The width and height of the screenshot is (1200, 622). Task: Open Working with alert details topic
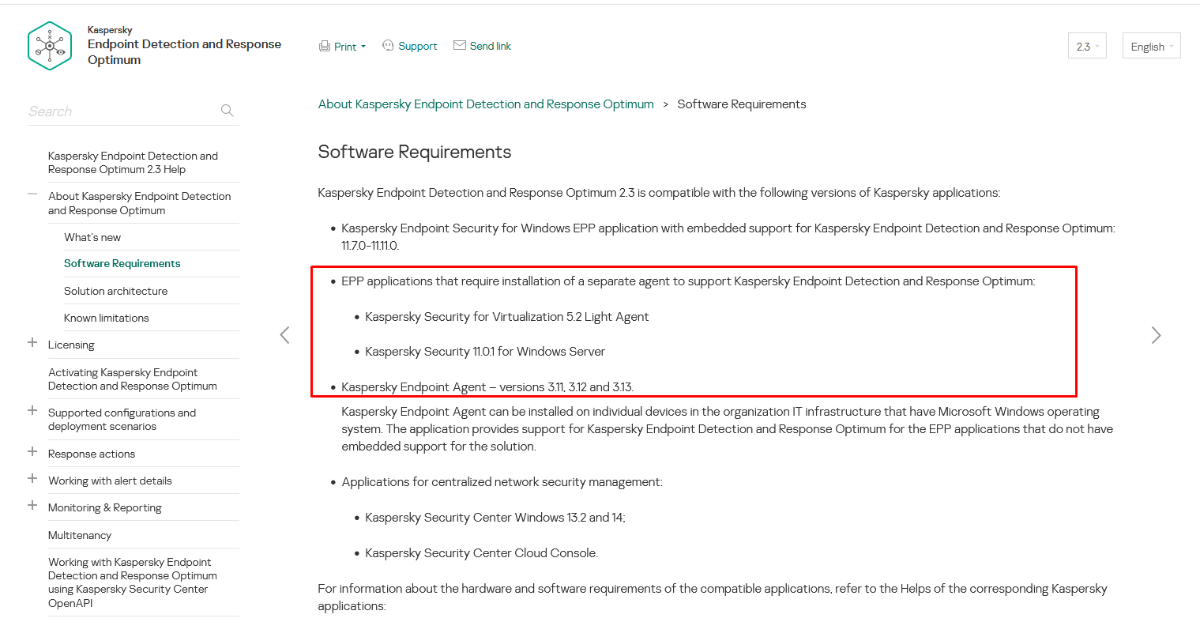pyautogui.click(x=110, y=481)
